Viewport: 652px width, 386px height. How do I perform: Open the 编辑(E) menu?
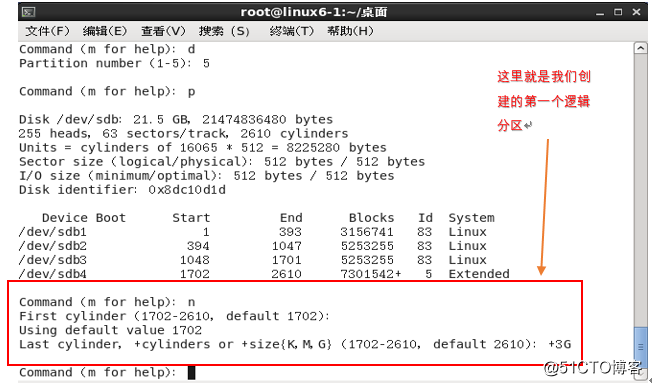[105, 31]
